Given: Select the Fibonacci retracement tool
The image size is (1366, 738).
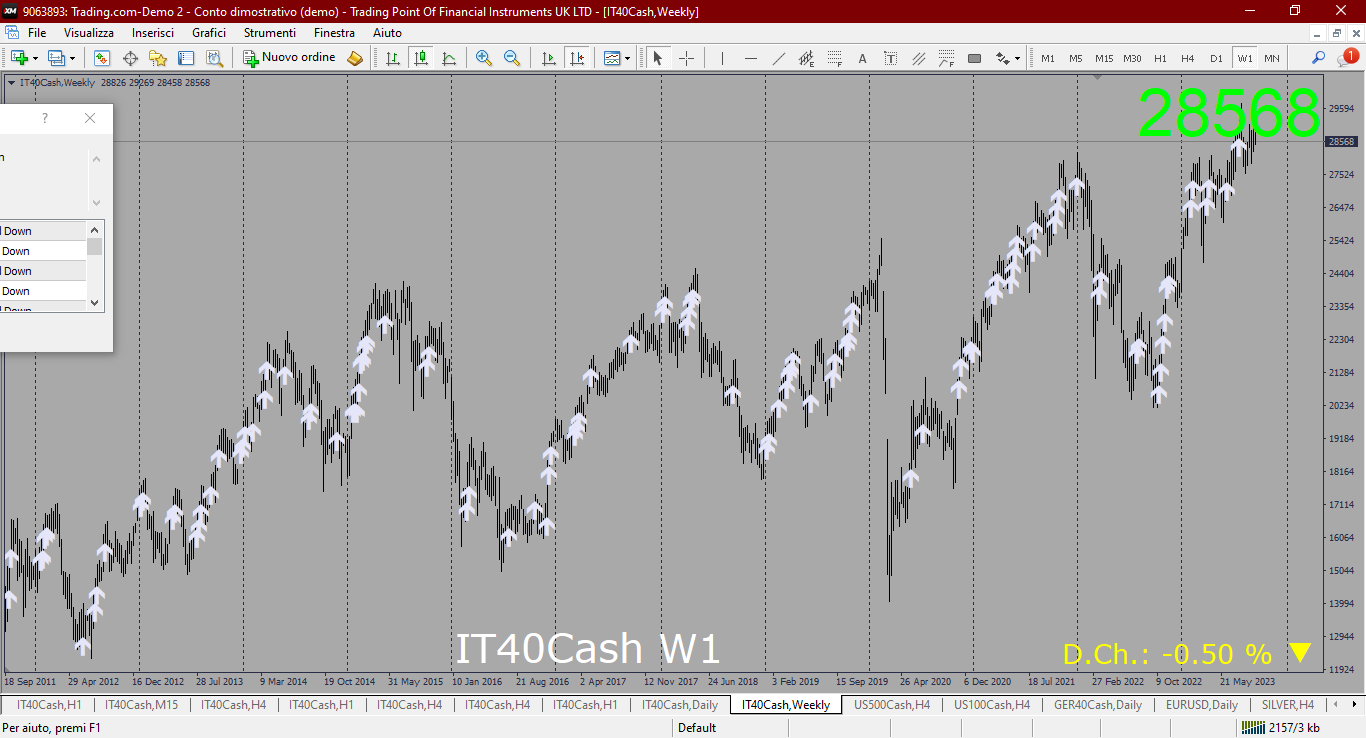Looking at the screenshot, I should [x=834, y=58].
